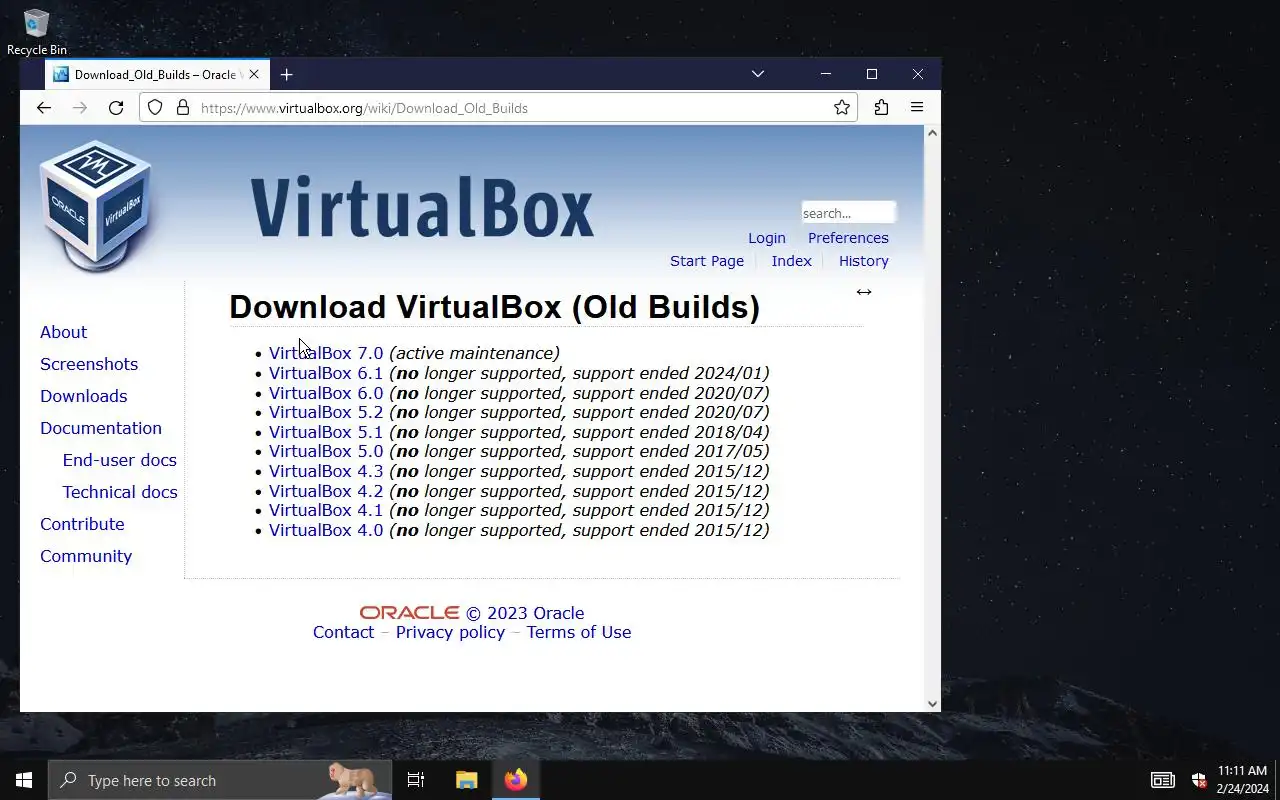Open the Windows Security tray icon

pyautogui.click(x=1199, y=780)
